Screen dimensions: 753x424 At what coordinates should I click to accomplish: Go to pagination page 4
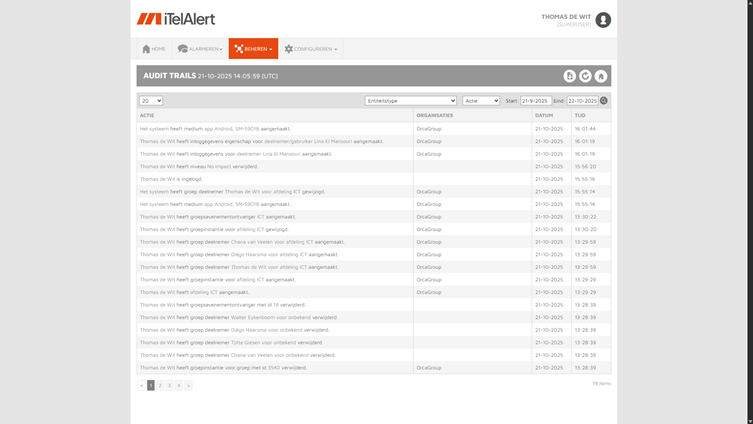click(x=179, y=385)
